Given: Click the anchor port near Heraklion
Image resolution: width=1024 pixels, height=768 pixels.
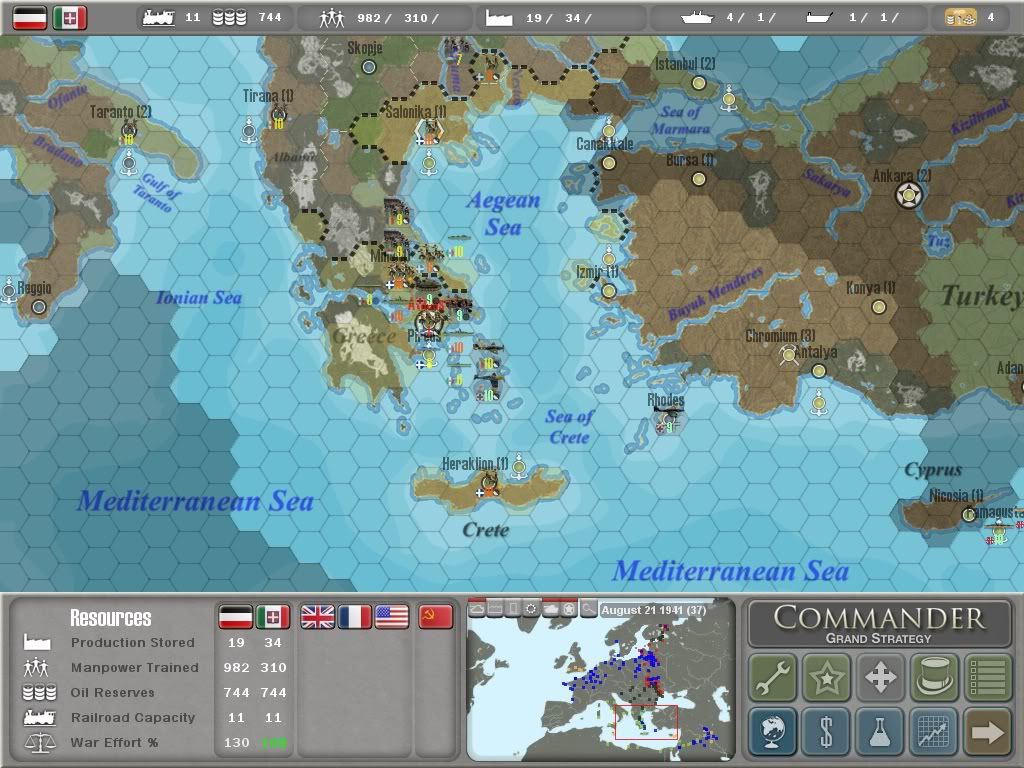Looking at the screenshot, I should click(519, 468).
